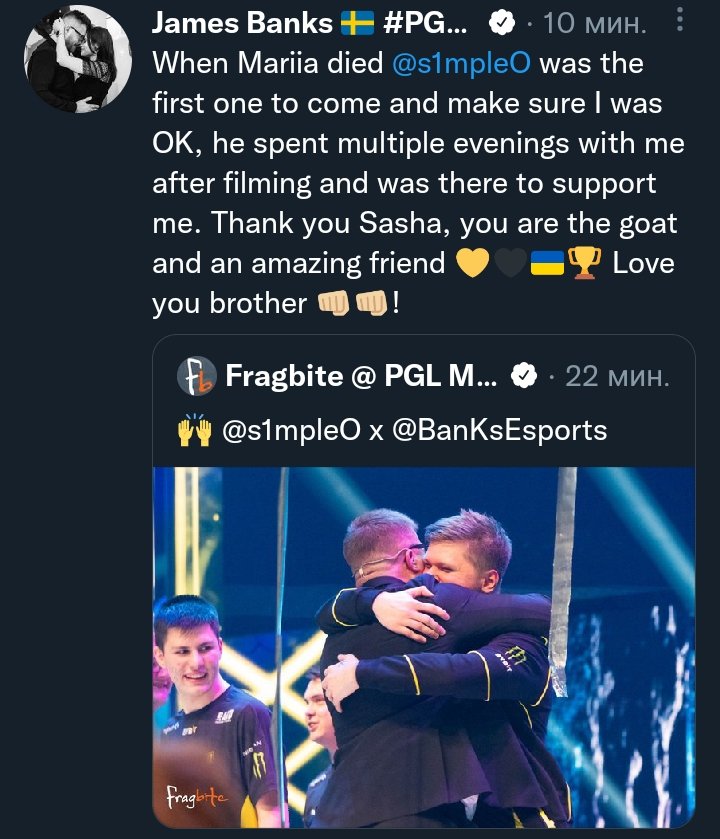
Task: Click the Fragbite round logo avatar
Action: [196, 376]
